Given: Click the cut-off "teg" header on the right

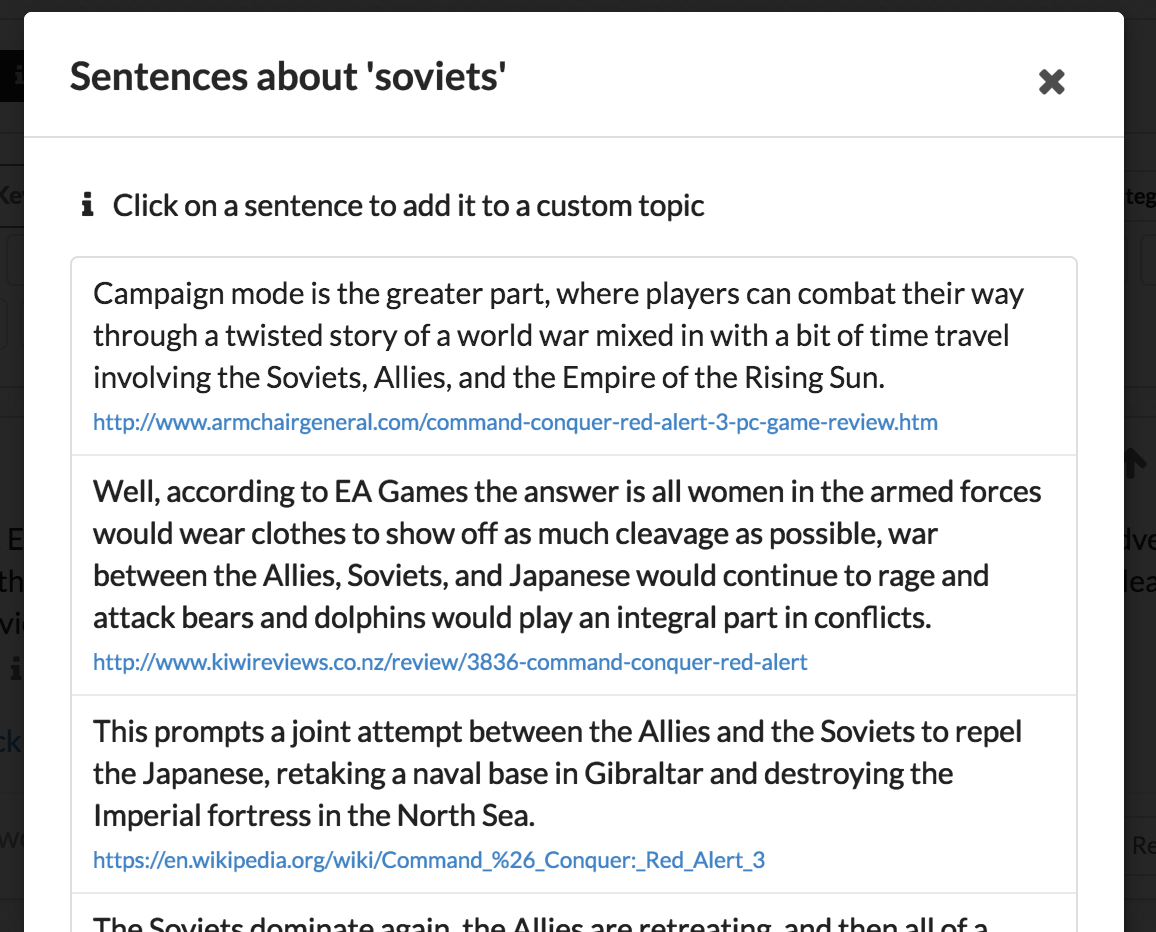Looking at the screenshot, I should (1140, 197).
